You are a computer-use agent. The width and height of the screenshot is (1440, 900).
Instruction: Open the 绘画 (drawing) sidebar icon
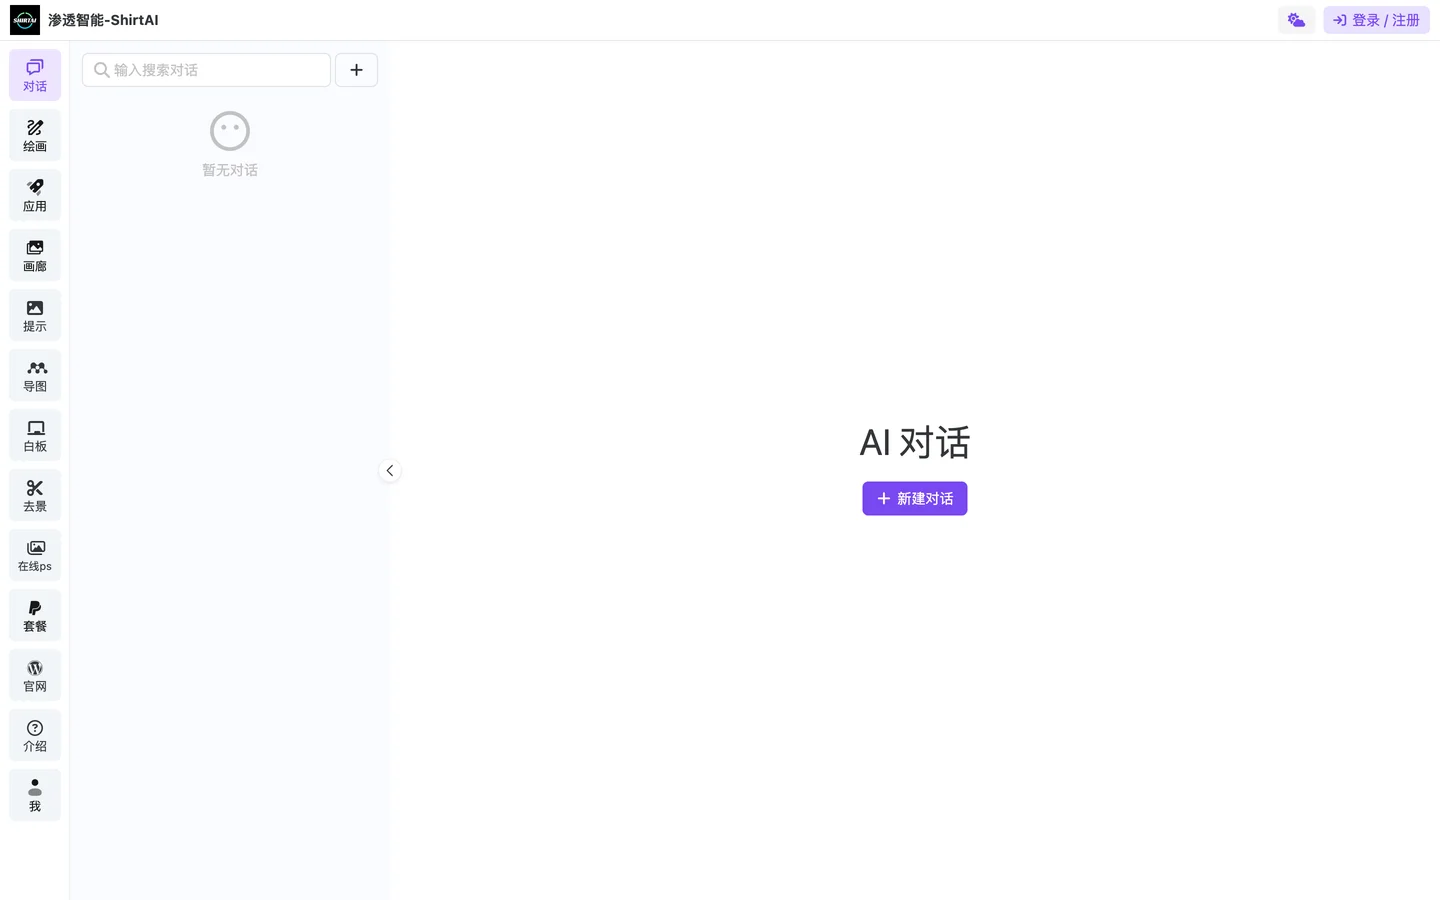click(35, 135)
